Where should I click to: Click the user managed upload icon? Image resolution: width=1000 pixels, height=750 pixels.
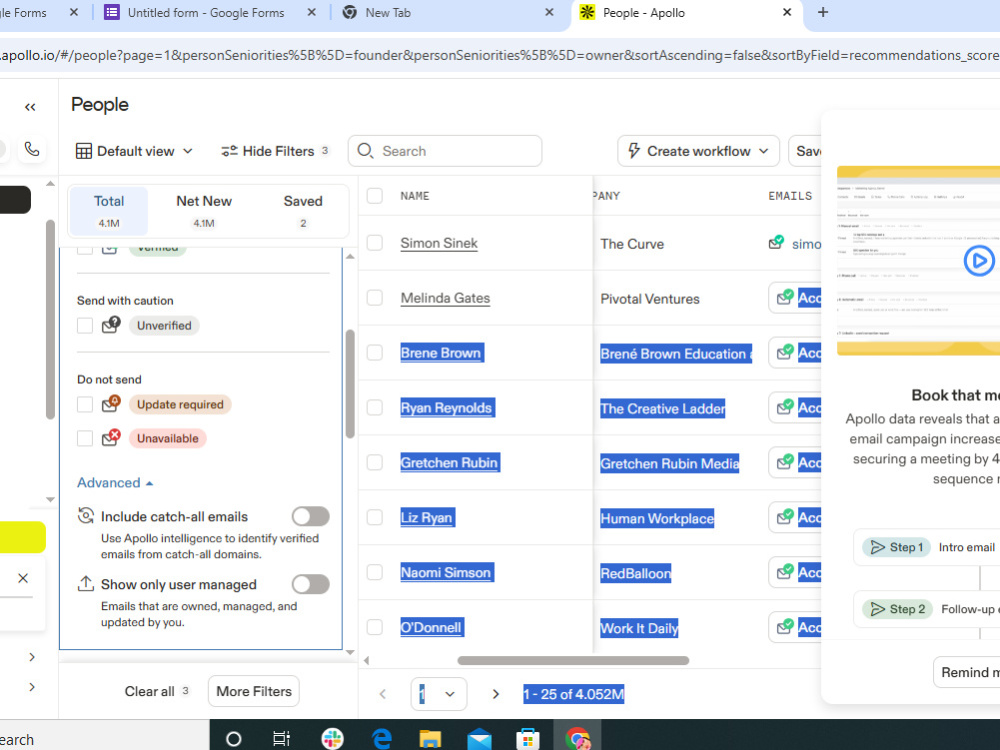pyautogui.click(x=85, y=584)
